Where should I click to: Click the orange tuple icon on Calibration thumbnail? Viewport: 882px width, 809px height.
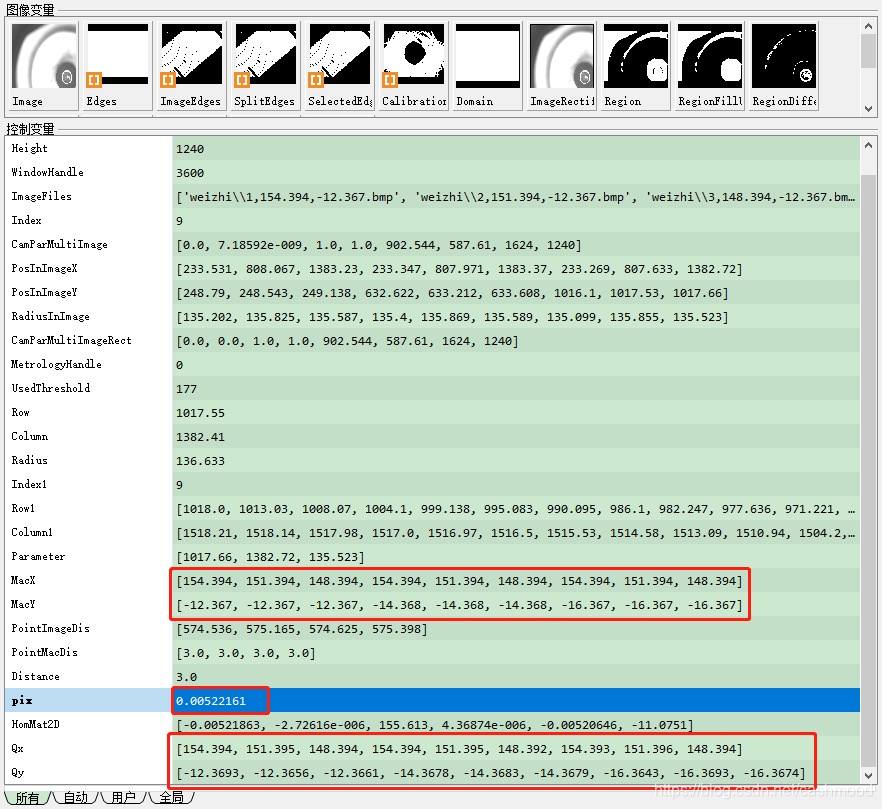pos(389,80)
